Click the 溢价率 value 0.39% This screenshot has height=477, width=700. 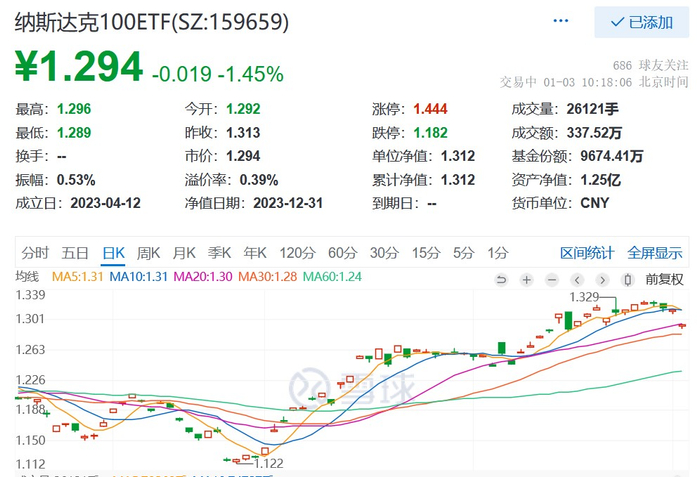click(x=259, y=180)
